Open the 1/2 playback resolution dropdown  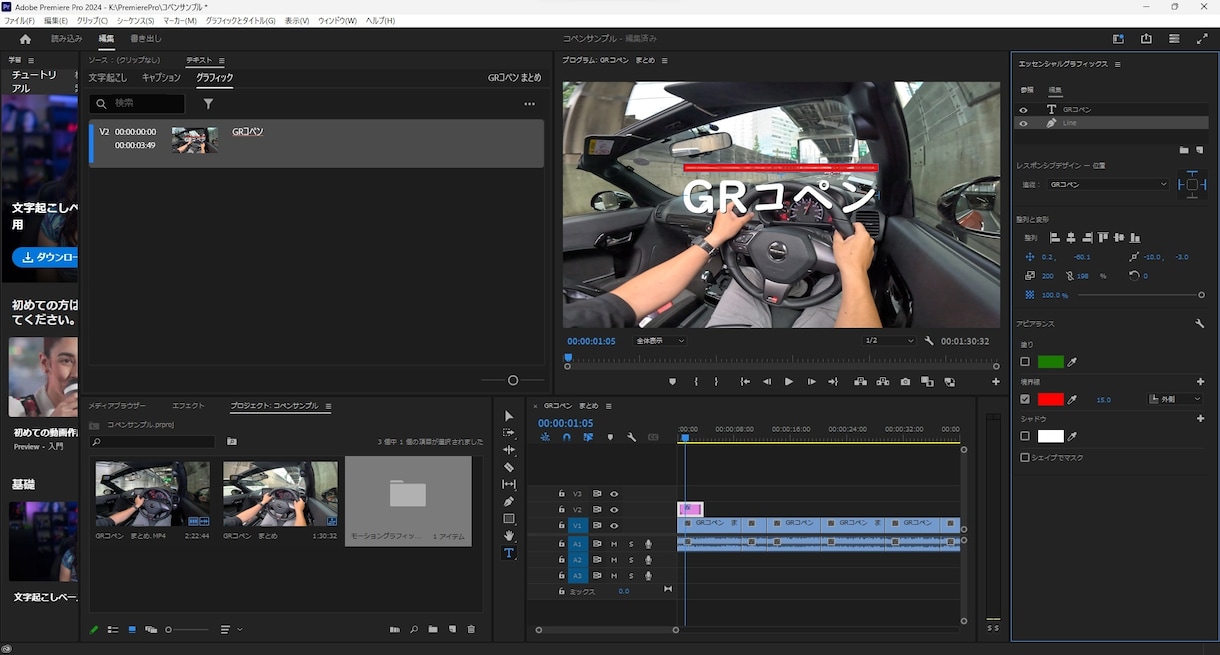(889, 341)
